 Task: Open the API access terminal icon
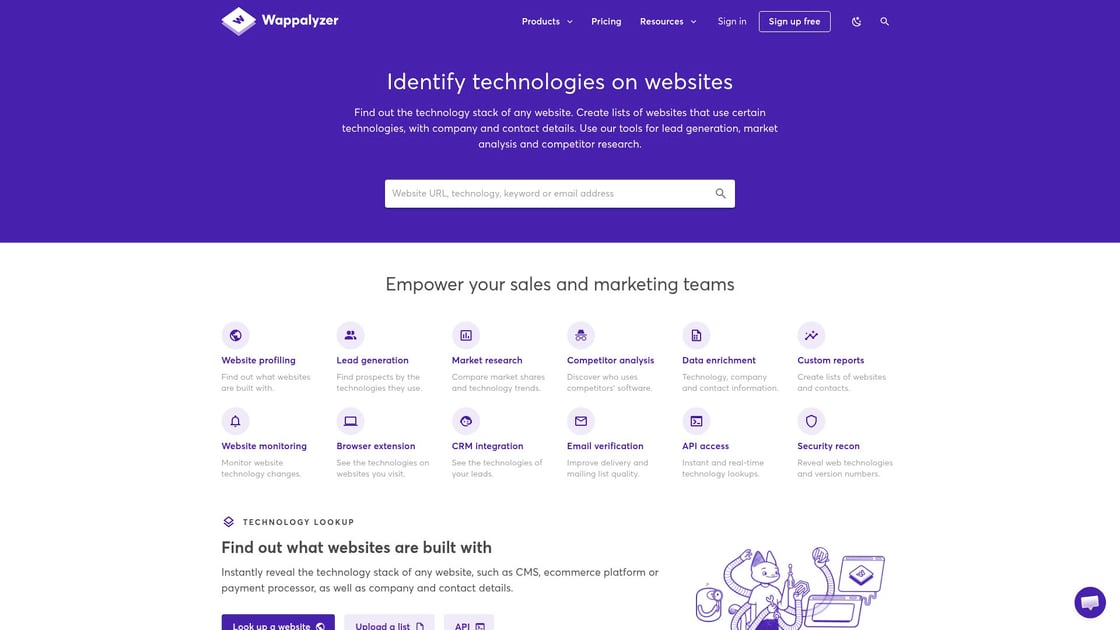tap(696, 421)
